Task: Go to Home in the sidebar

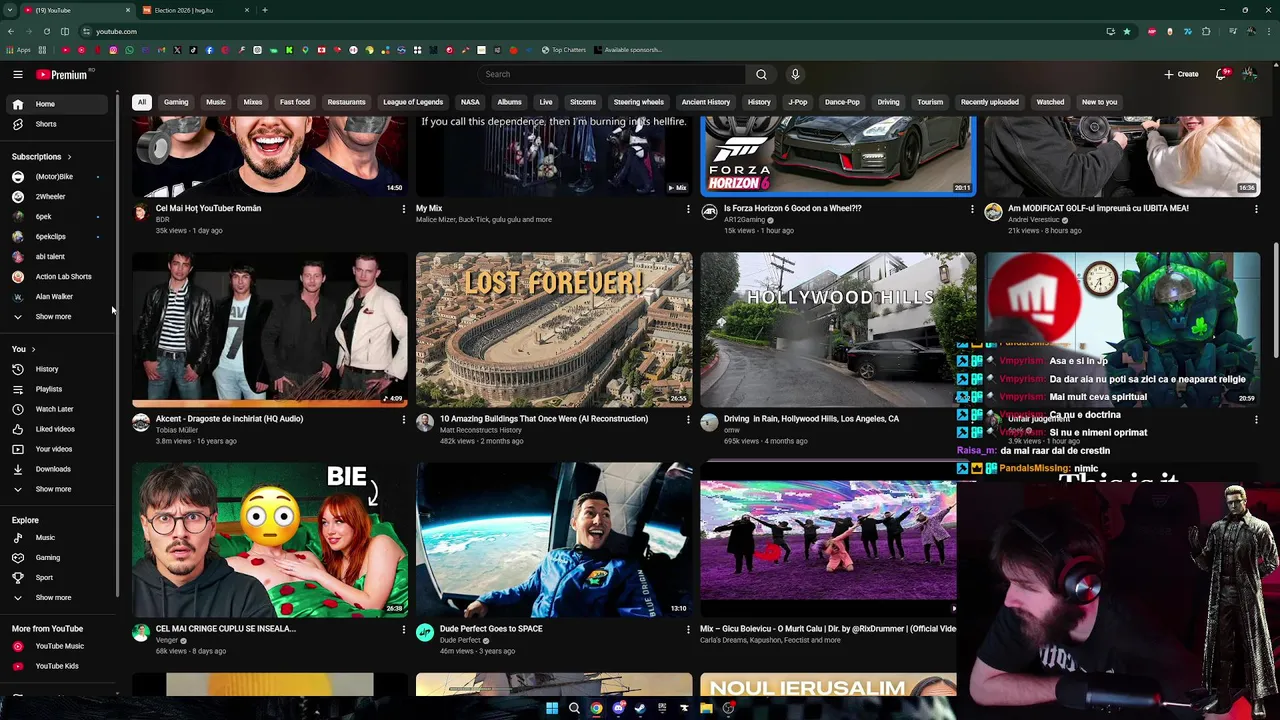Action: (x=55, y=104)
